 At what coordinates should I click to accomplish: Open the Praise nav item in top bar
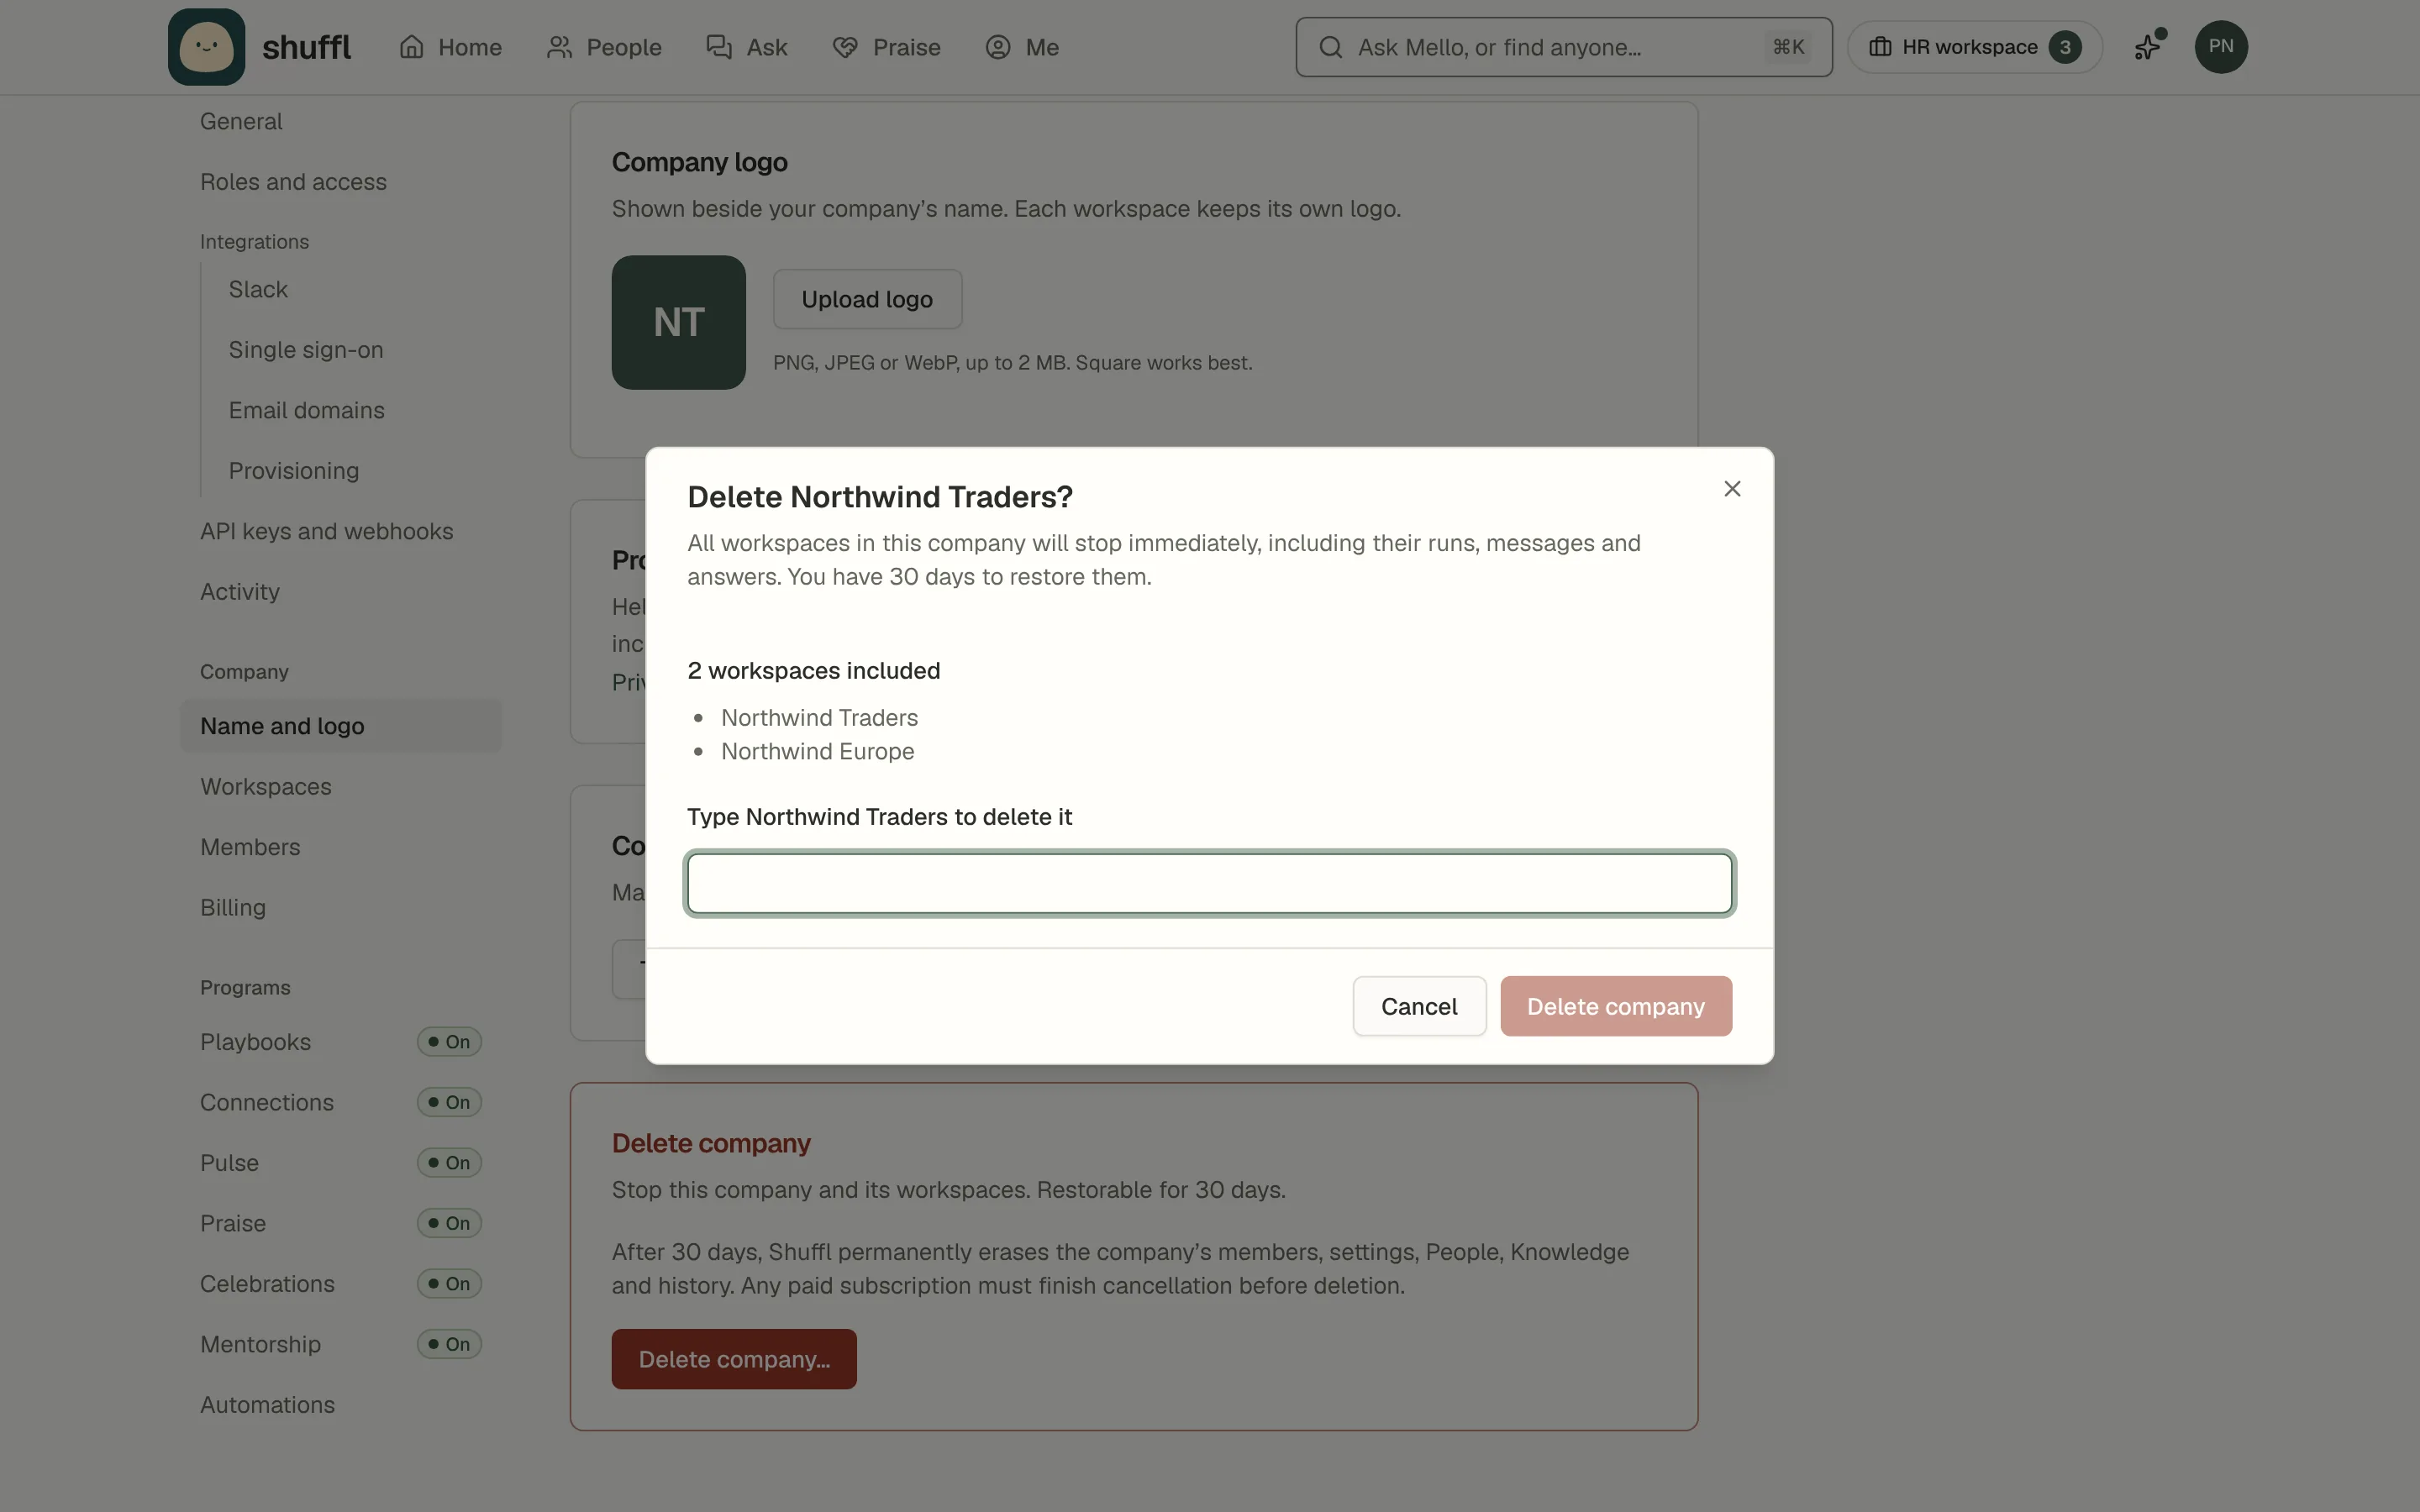pyautogui.click(x=887, y=47)
